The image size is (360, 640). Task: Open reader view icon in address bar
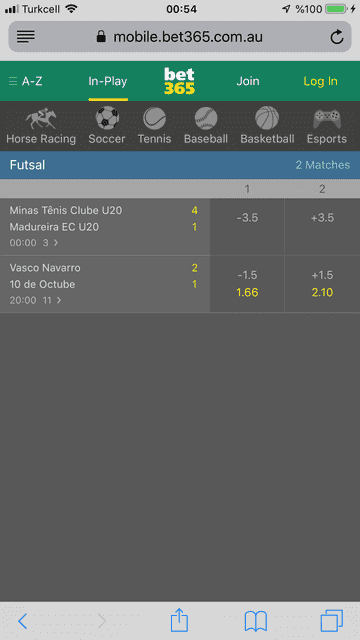coord(26,37)
